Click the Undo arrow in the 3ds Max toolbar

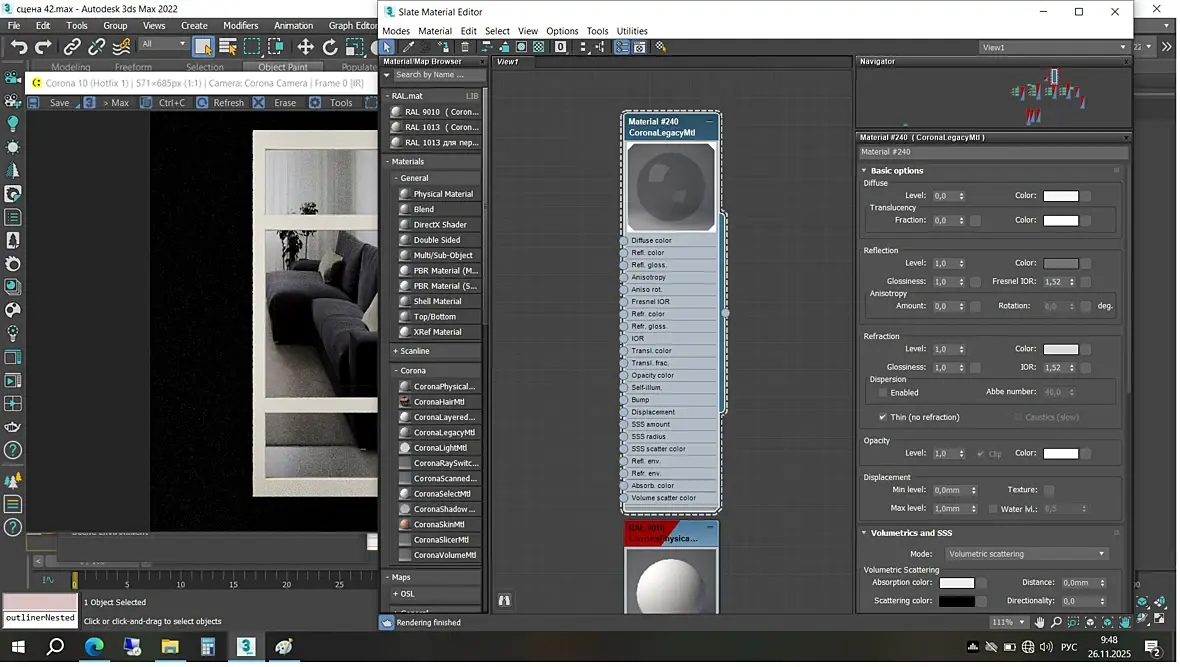(x=19, y=47)
